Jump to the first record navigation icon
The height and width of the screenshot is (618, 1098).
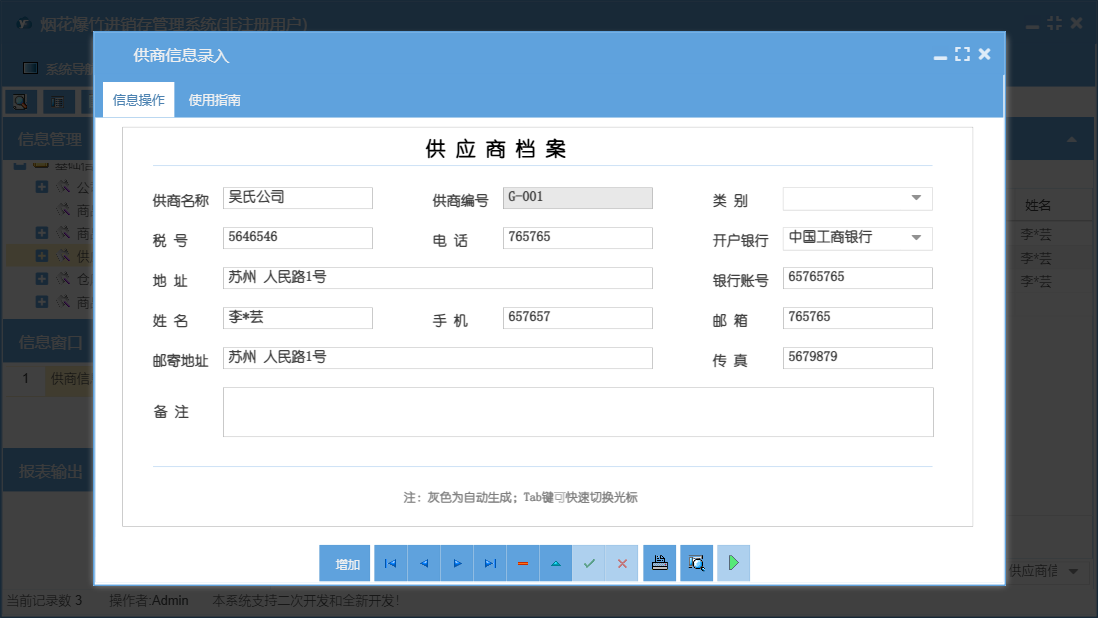coord(390,562)
